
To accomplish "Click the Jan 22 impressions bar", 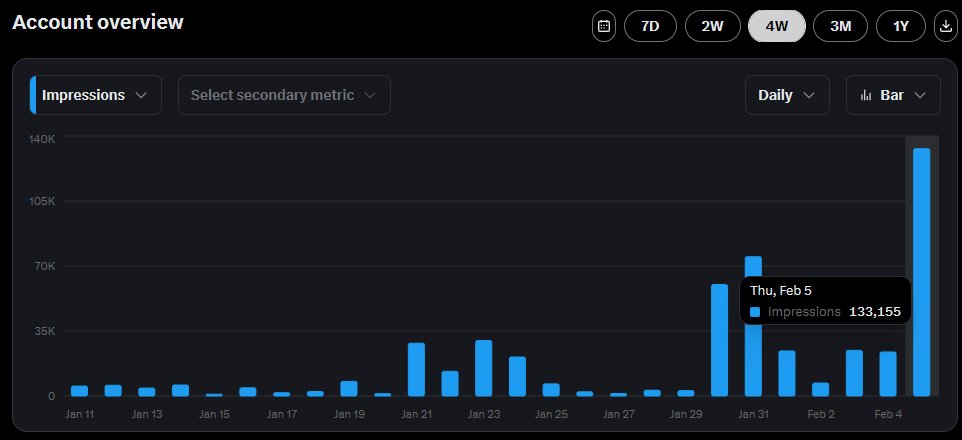I will (x=450, y=384).
